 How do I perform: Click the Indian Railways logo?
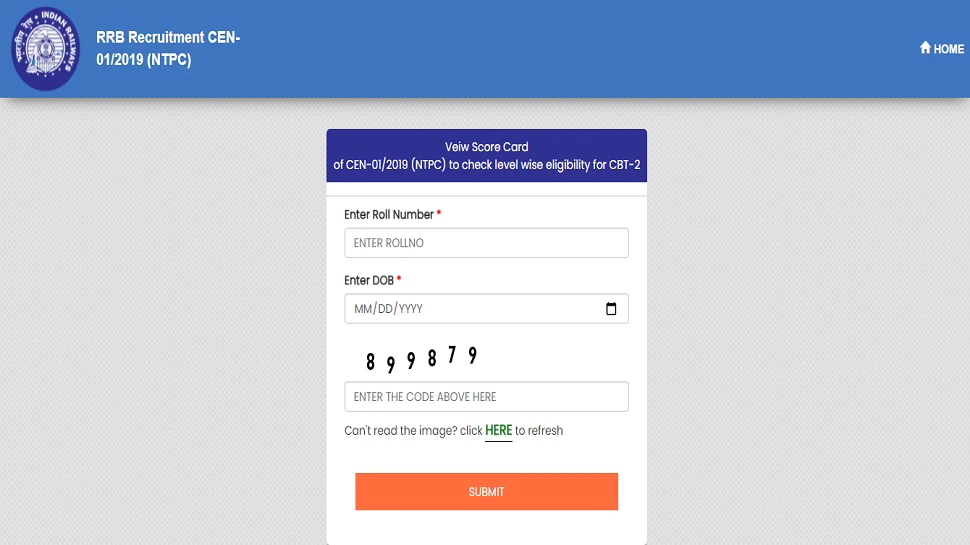click(x=46, y=49)
